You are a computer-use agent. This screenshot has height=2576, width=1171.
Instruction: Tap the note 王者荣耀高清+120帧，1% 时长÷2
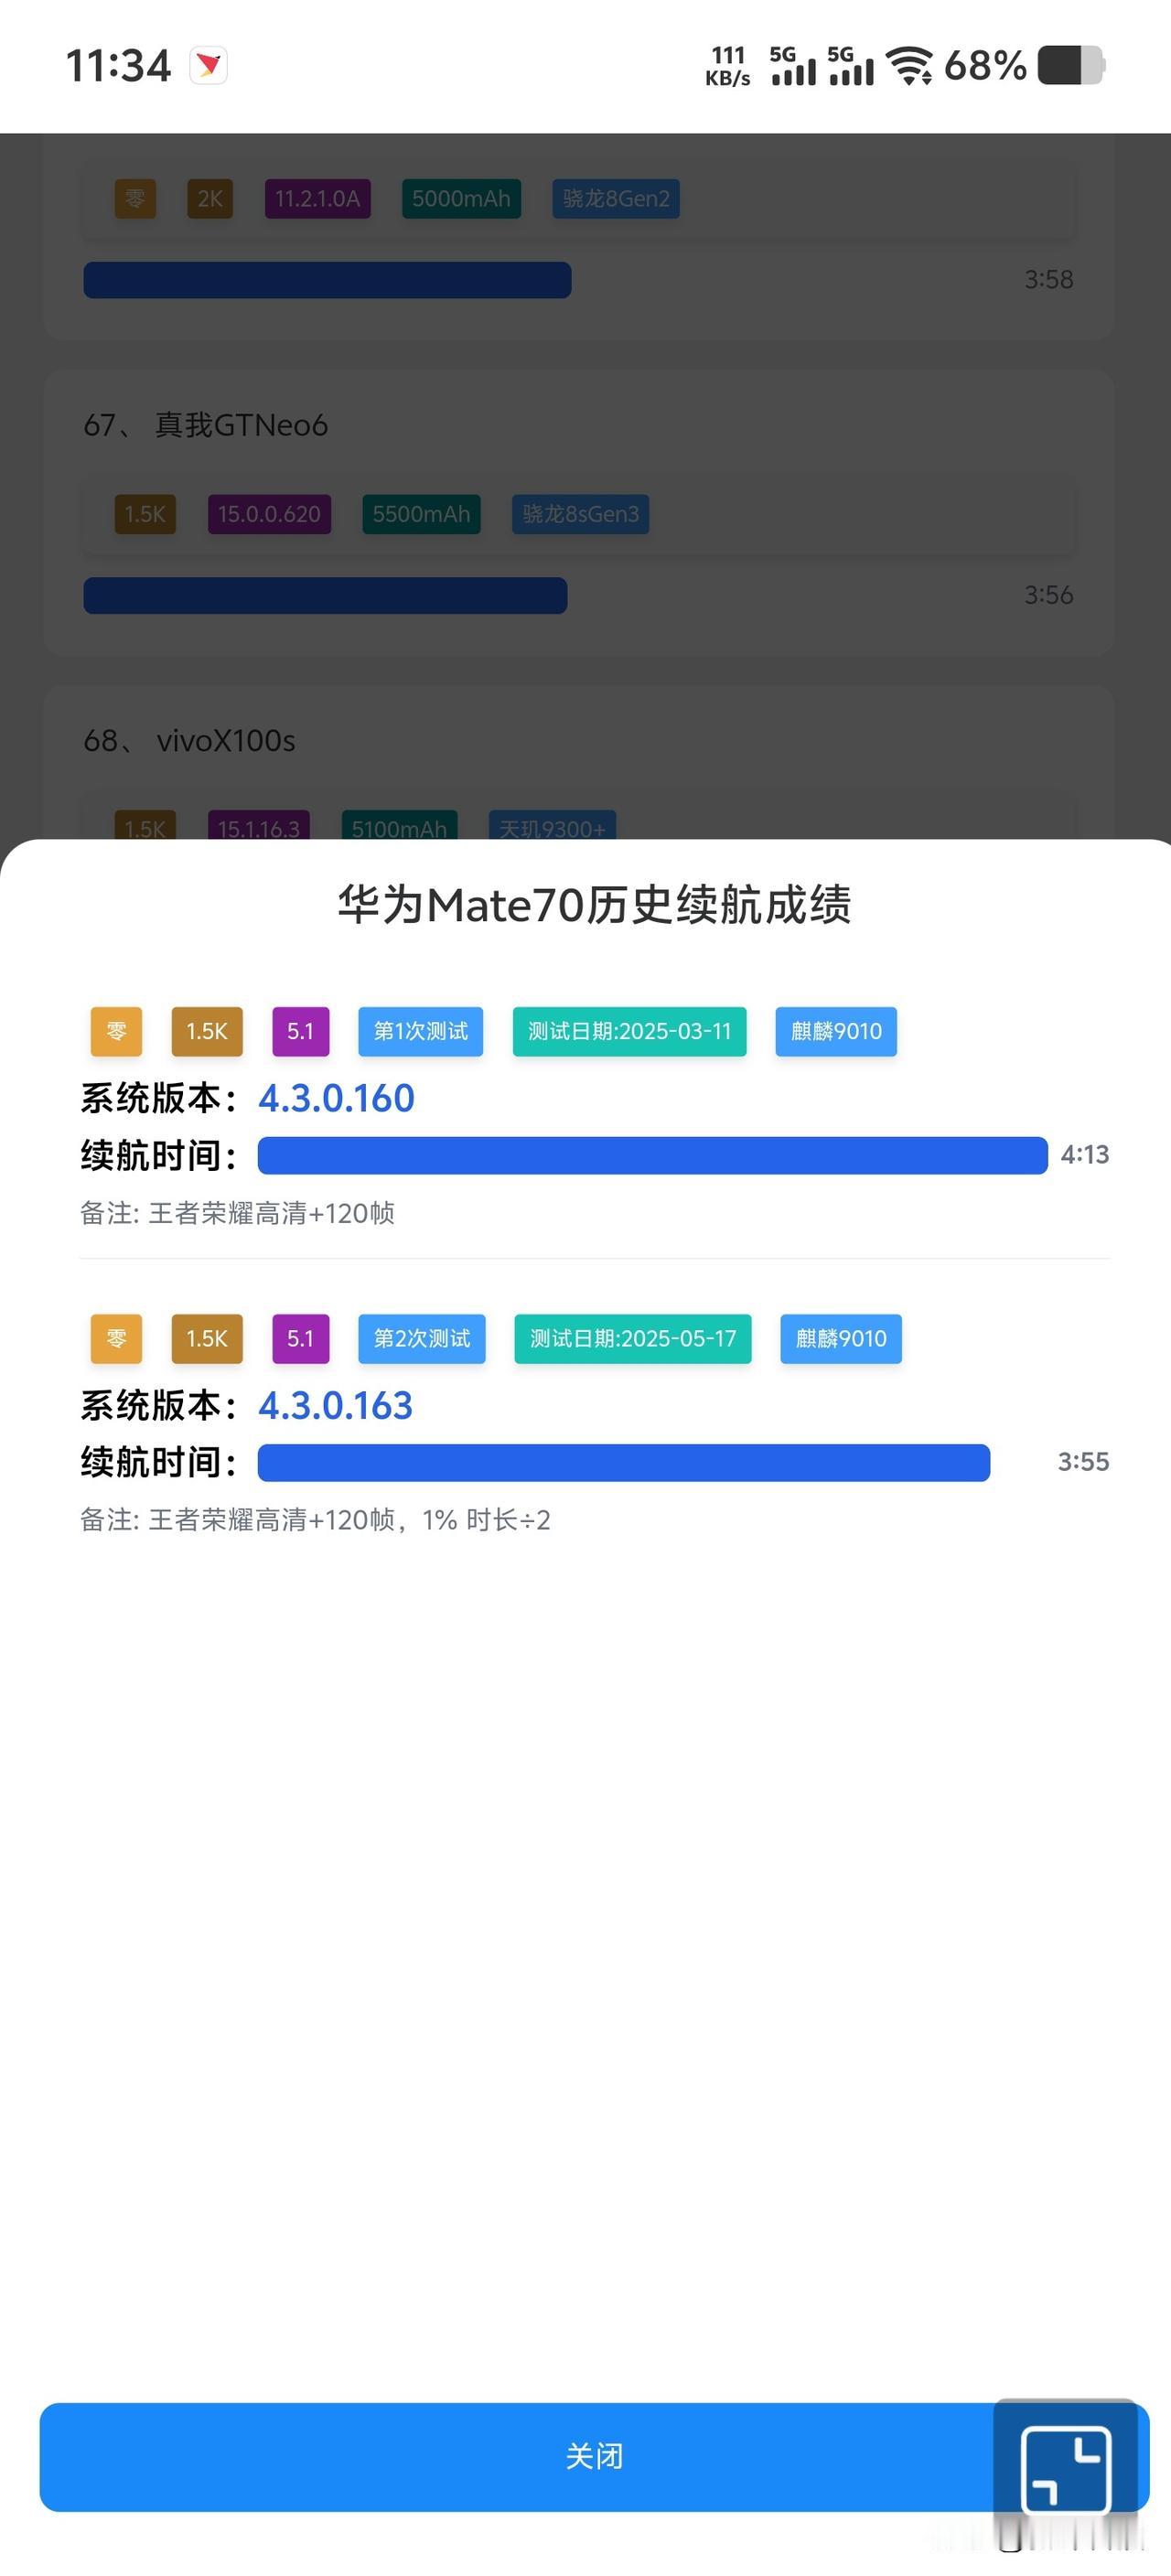(315, 1520)
